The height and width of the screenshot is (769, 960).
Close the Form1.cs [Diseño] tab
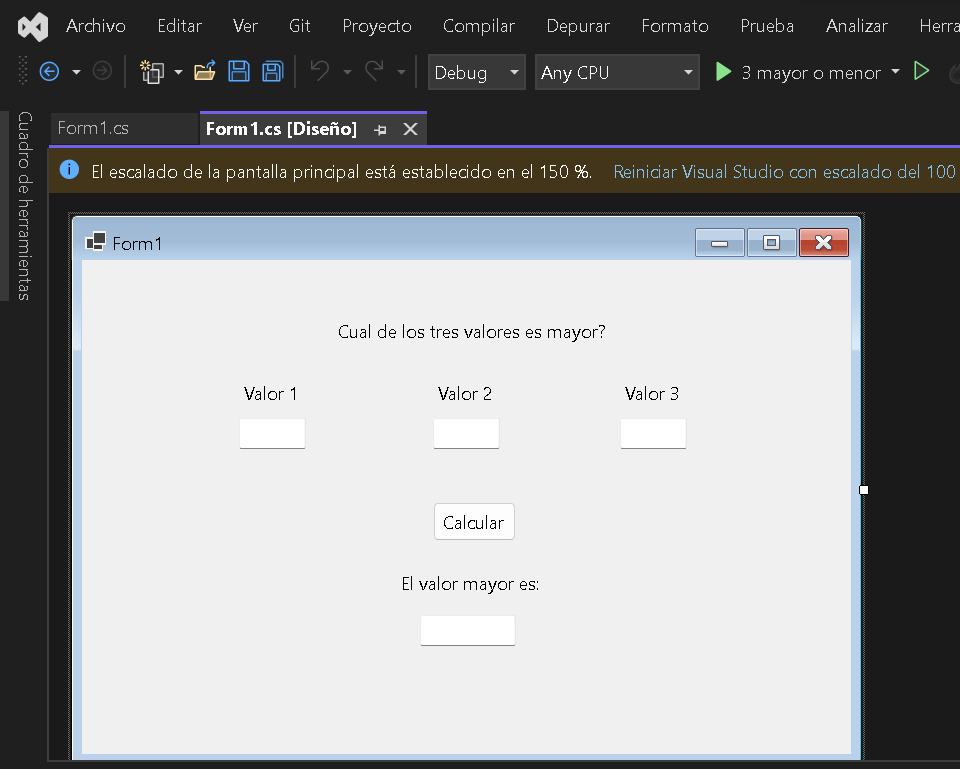point(410,129)
